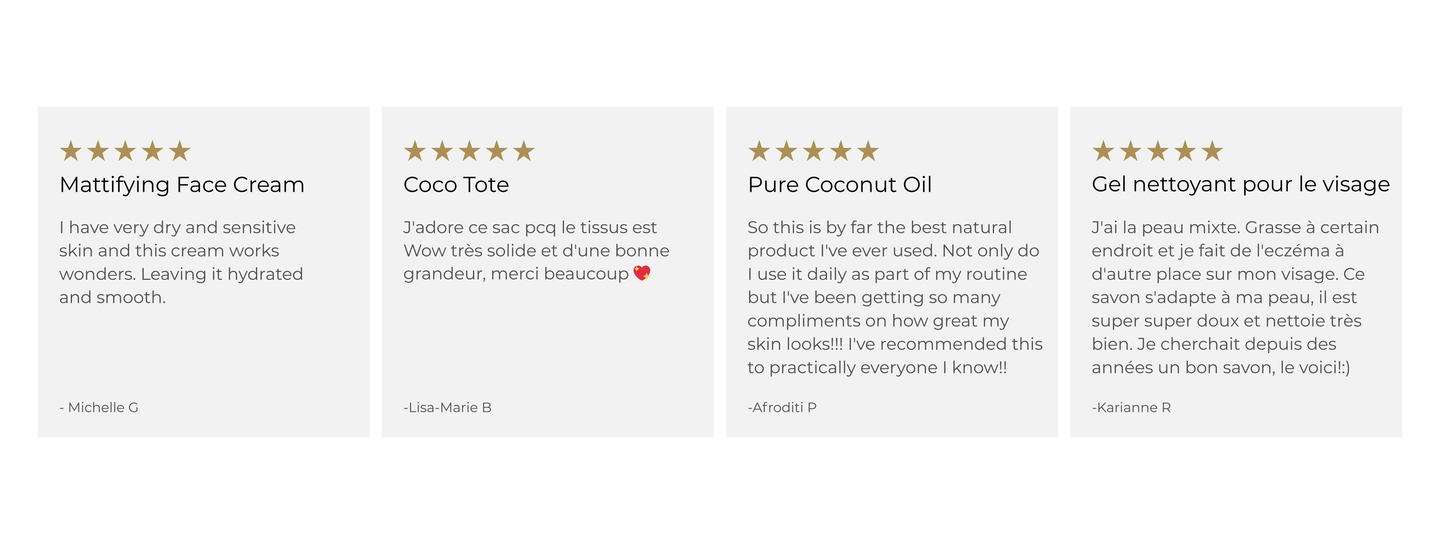Open Gel nettoyant pour le visage title
Viewport: 1440px width, 544px height.
tap(1241, 185)
